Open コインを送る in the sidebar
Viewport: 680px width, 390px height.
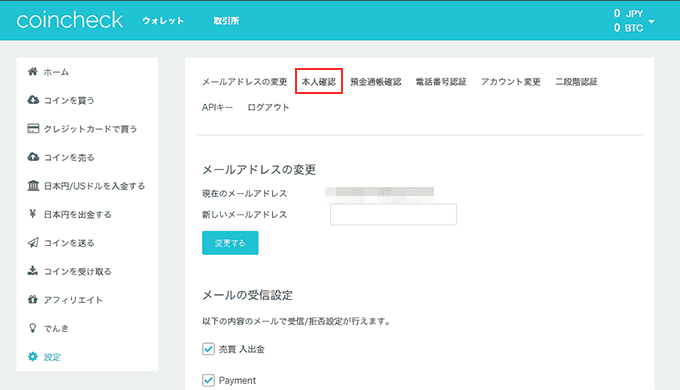coord(69,243)
